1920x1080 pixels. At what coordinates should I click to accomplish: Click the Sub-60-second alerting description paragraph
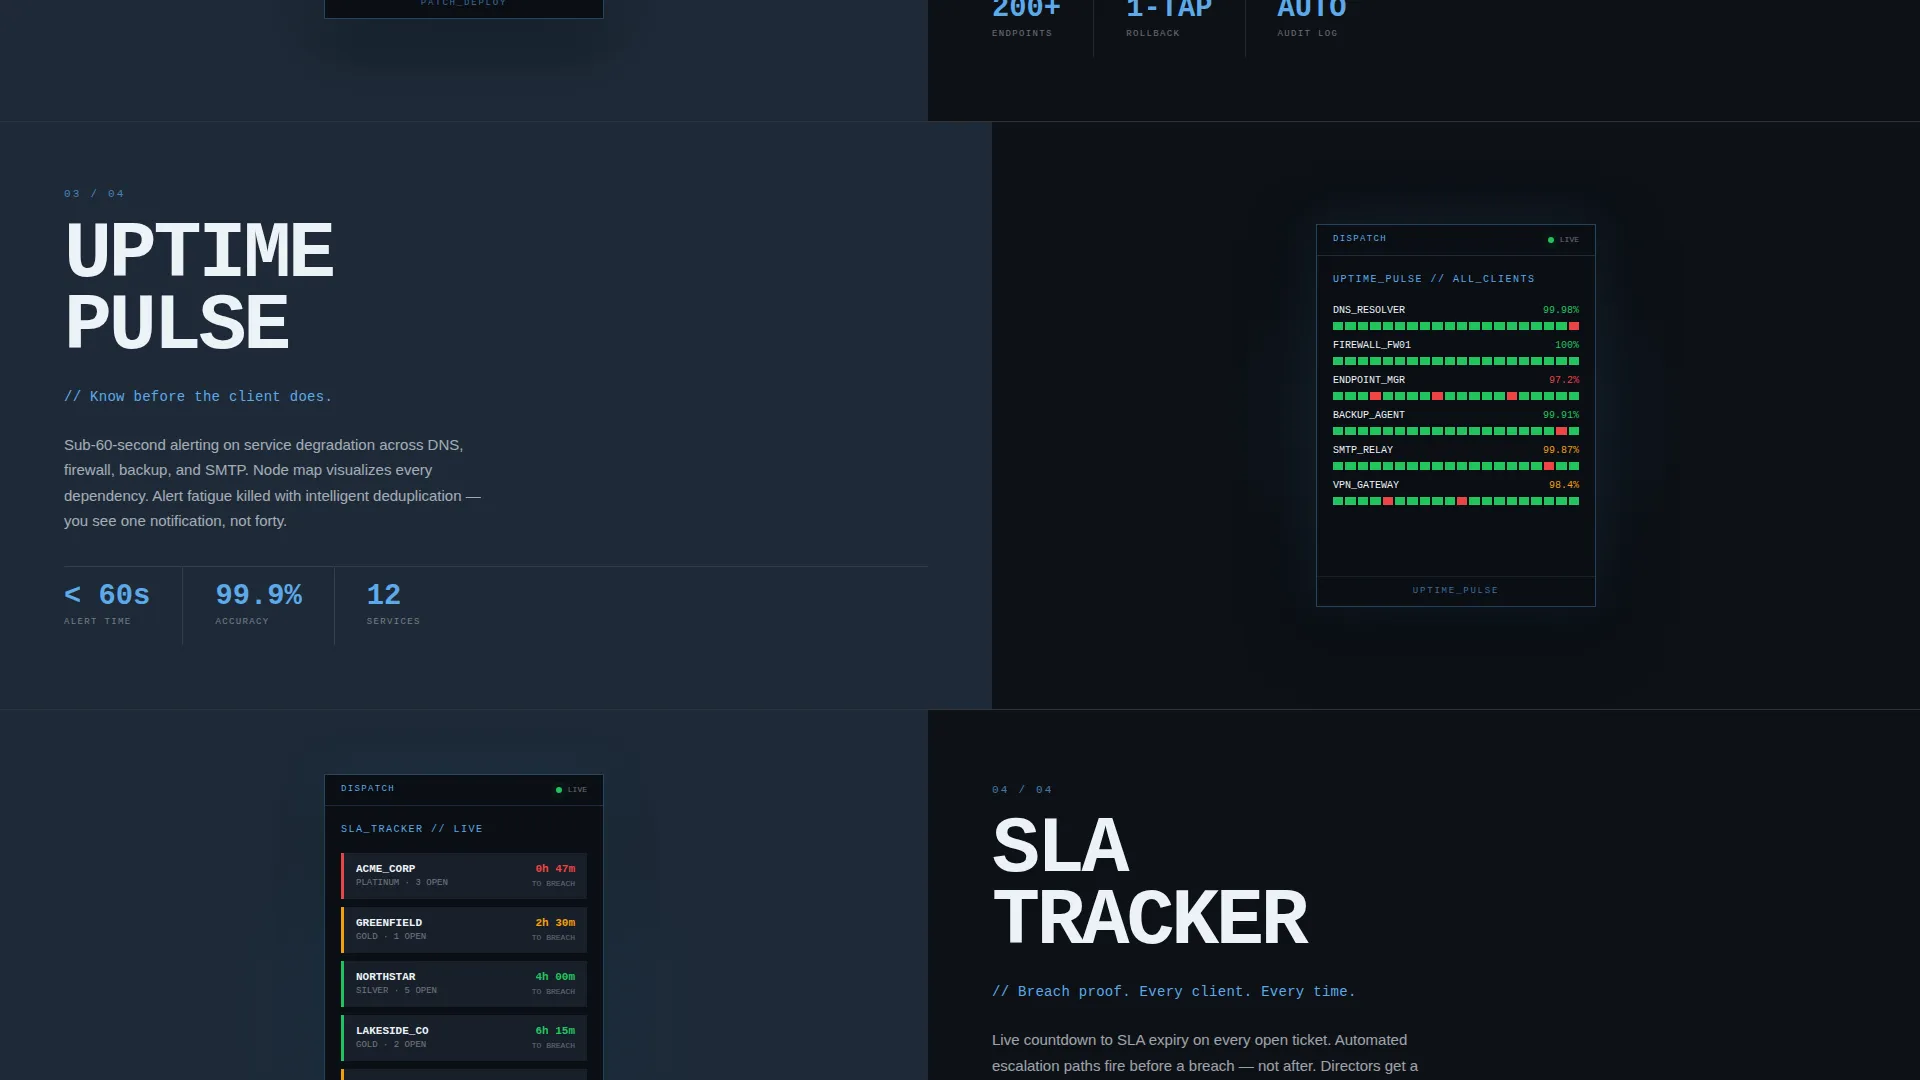click(273, 483)
